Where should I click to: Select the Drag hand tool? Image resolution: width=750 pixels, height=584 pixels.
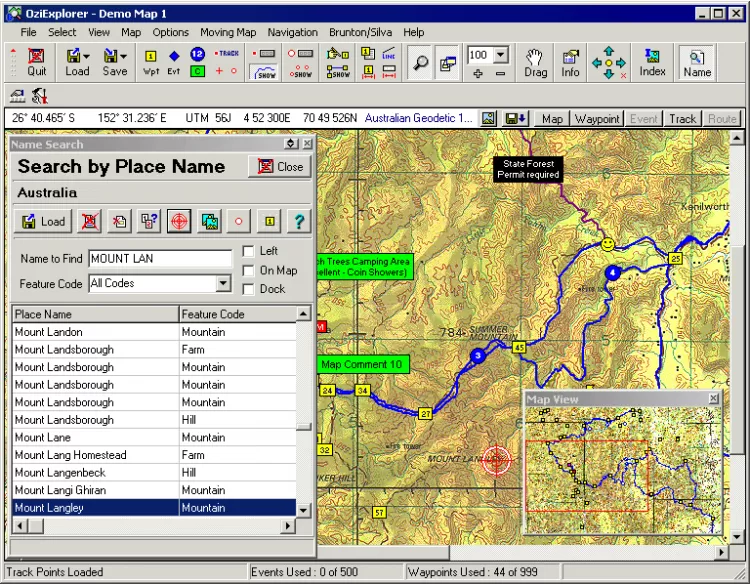coord(536,62)
